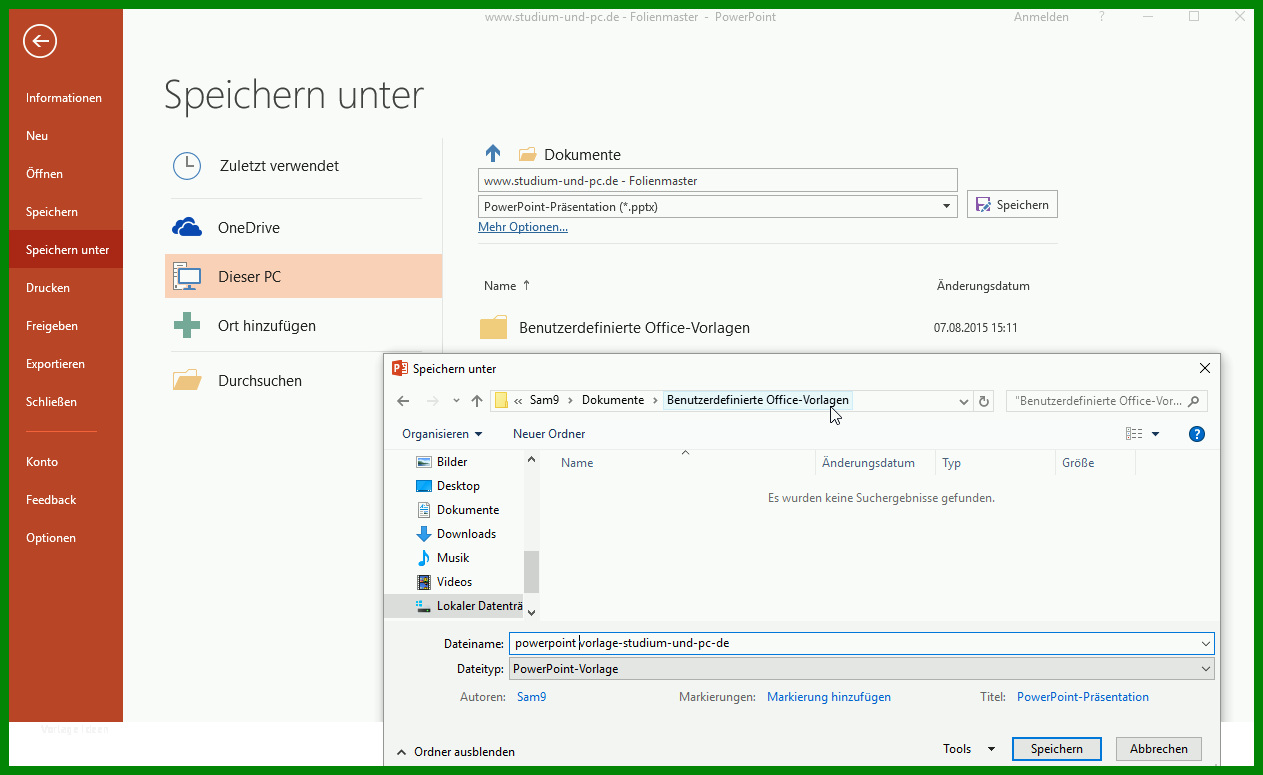
Task: Click the Markierung hinzufügen link
Action: (829, 697)
